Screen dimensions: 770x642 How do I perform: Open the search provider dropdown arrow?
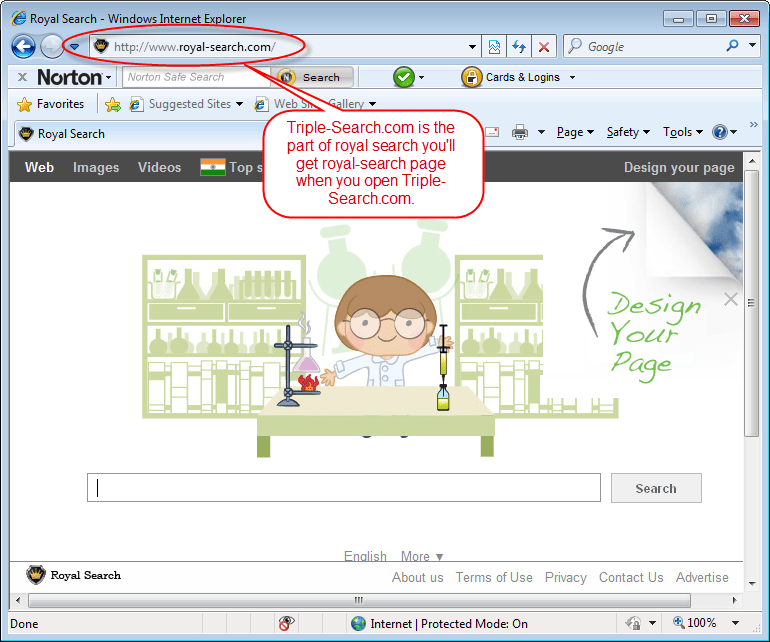(x=752, y=45)
